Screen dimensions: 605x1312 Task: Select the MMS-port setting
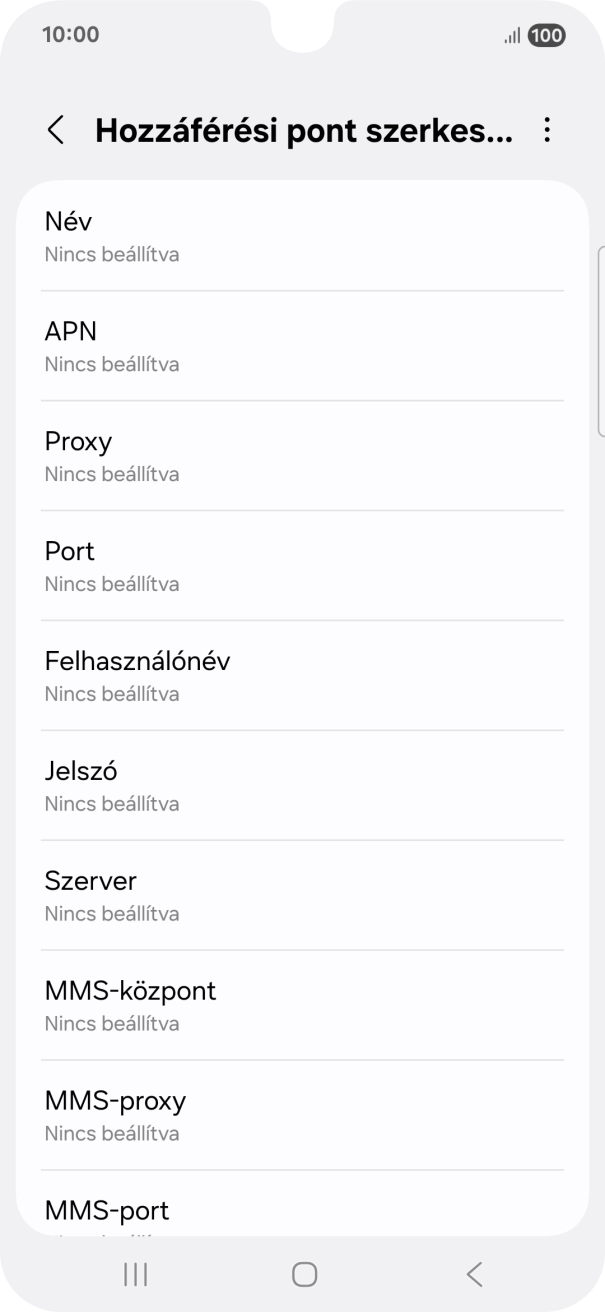coord(302,1213)
